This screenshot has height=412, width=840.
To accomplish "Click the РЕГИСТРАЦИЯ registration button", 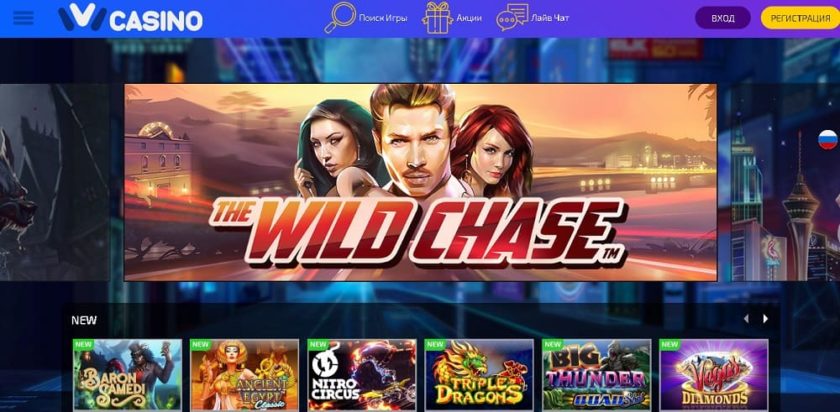I will 800,18.
